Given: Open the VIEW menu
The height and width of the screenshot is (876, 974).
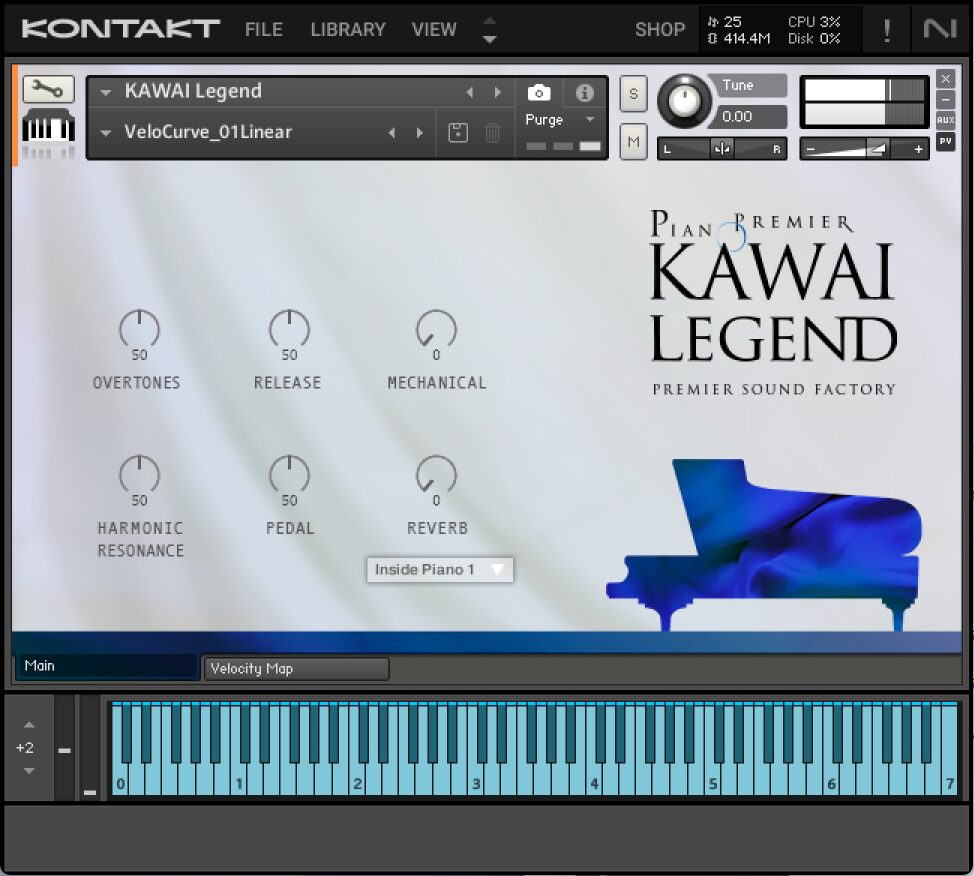Looking at the screenshot, I should [434, 29].
